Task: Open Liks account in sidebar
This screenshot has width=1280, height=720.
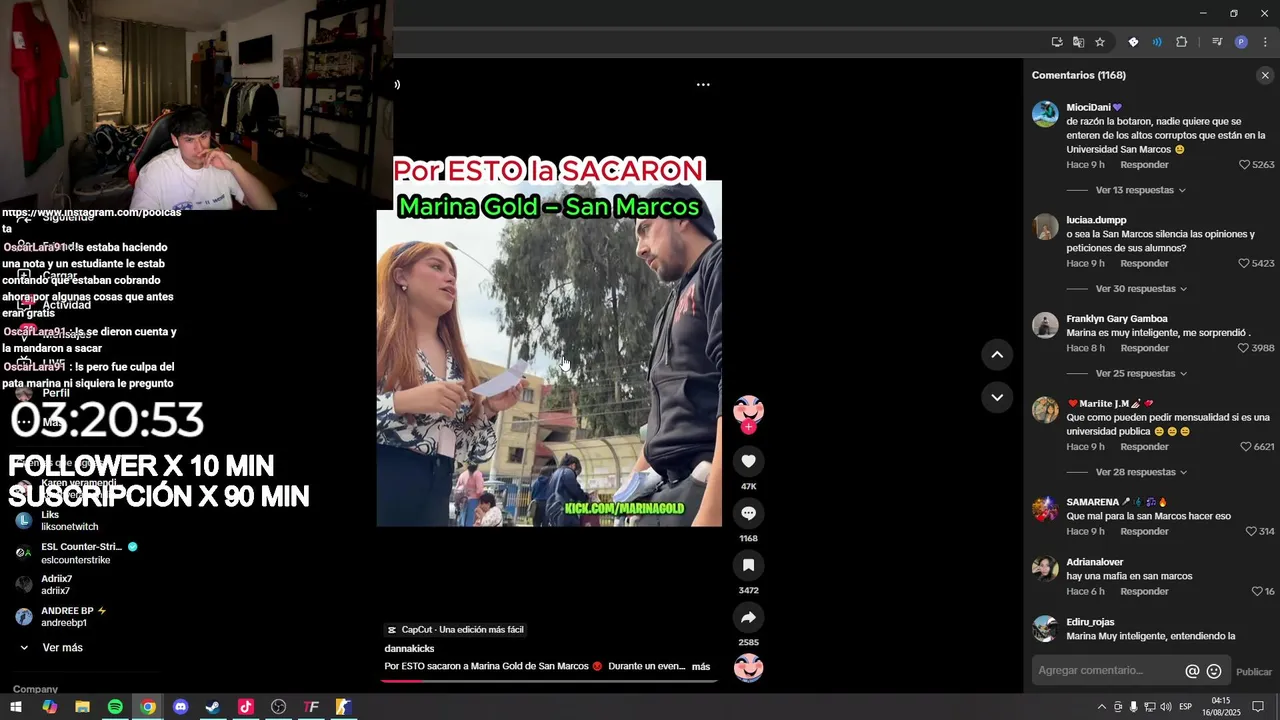Action: [58, 521]
